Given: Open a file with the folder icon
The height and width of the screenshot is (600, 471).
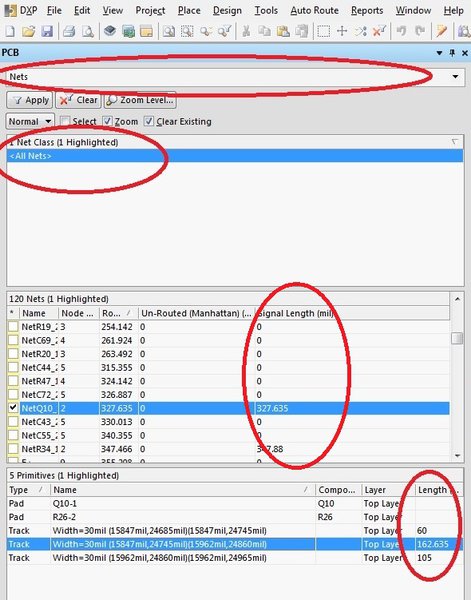Looking at the screenshot, I should 28,31.
